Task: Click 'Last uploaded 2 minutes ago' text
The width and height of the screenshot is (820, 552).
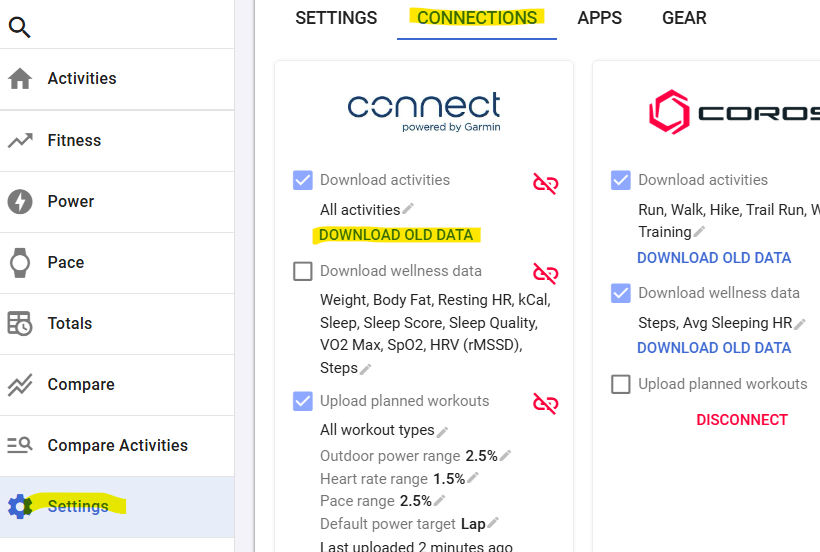Action: point(416,546)
